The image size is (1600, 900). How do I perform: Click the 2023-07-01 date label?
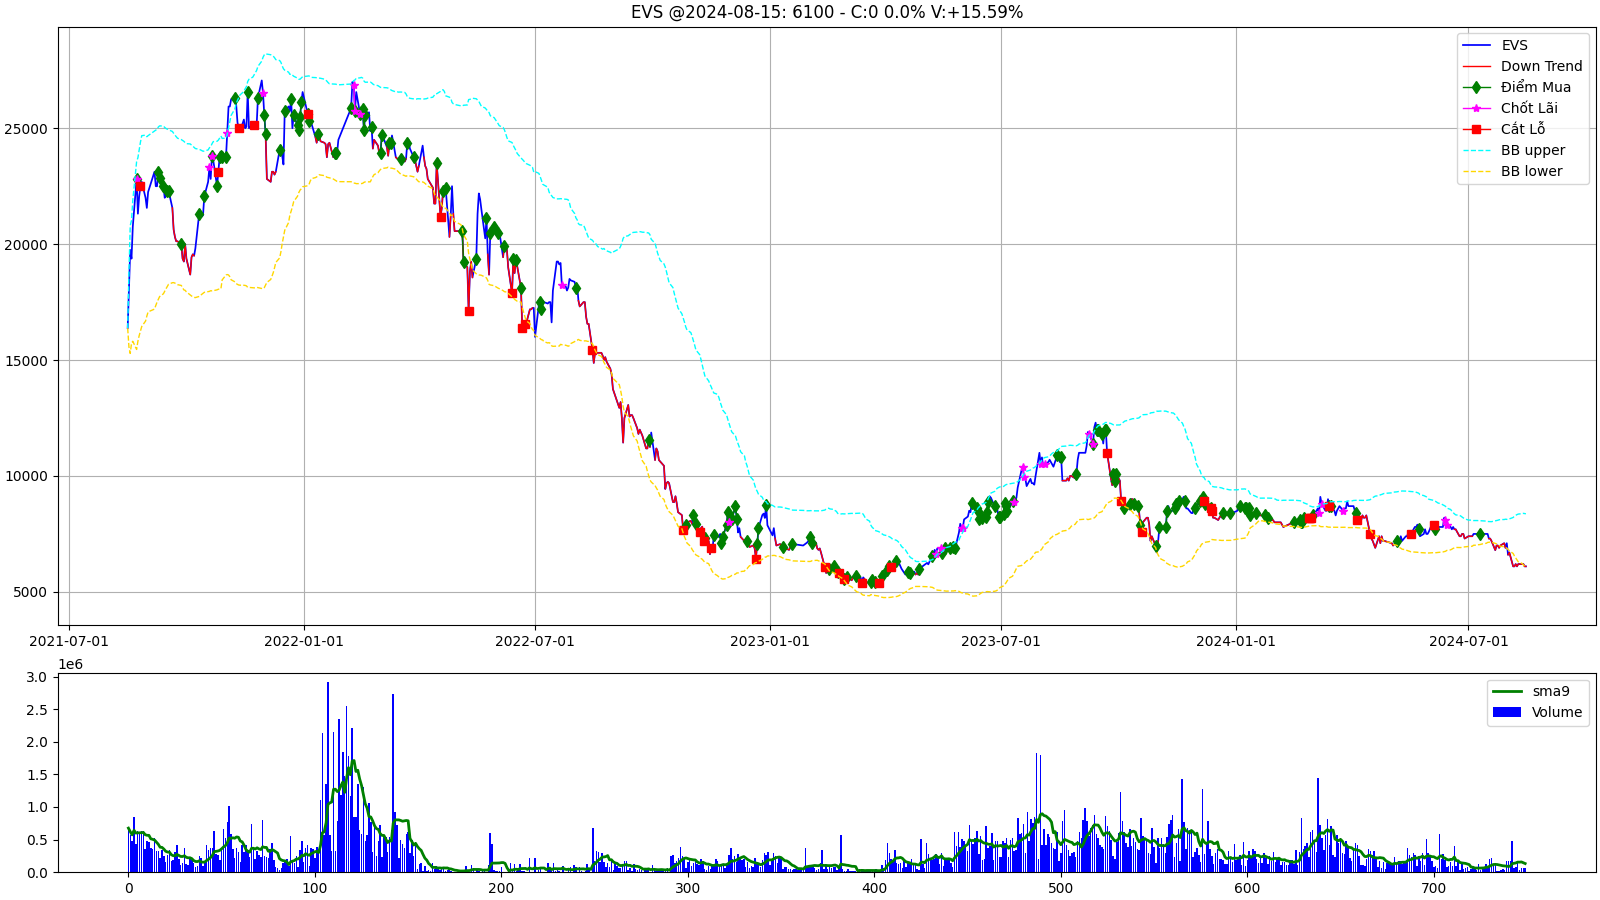point(1001,641)
